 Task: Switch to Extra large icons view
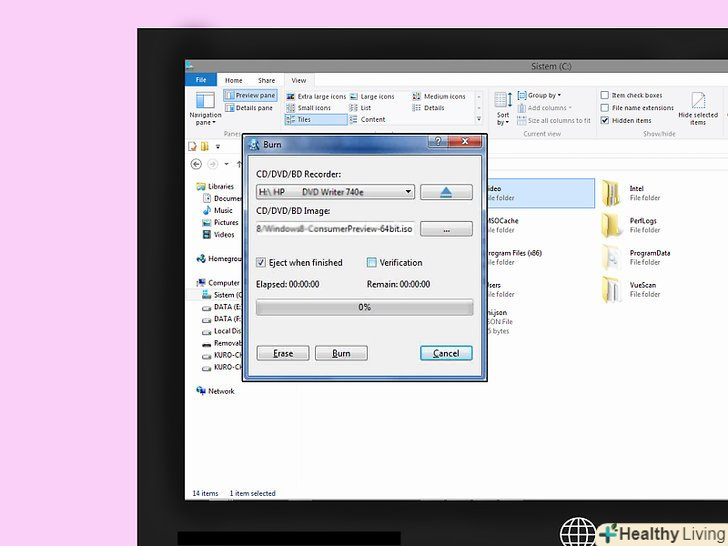(x=316, y=97)
